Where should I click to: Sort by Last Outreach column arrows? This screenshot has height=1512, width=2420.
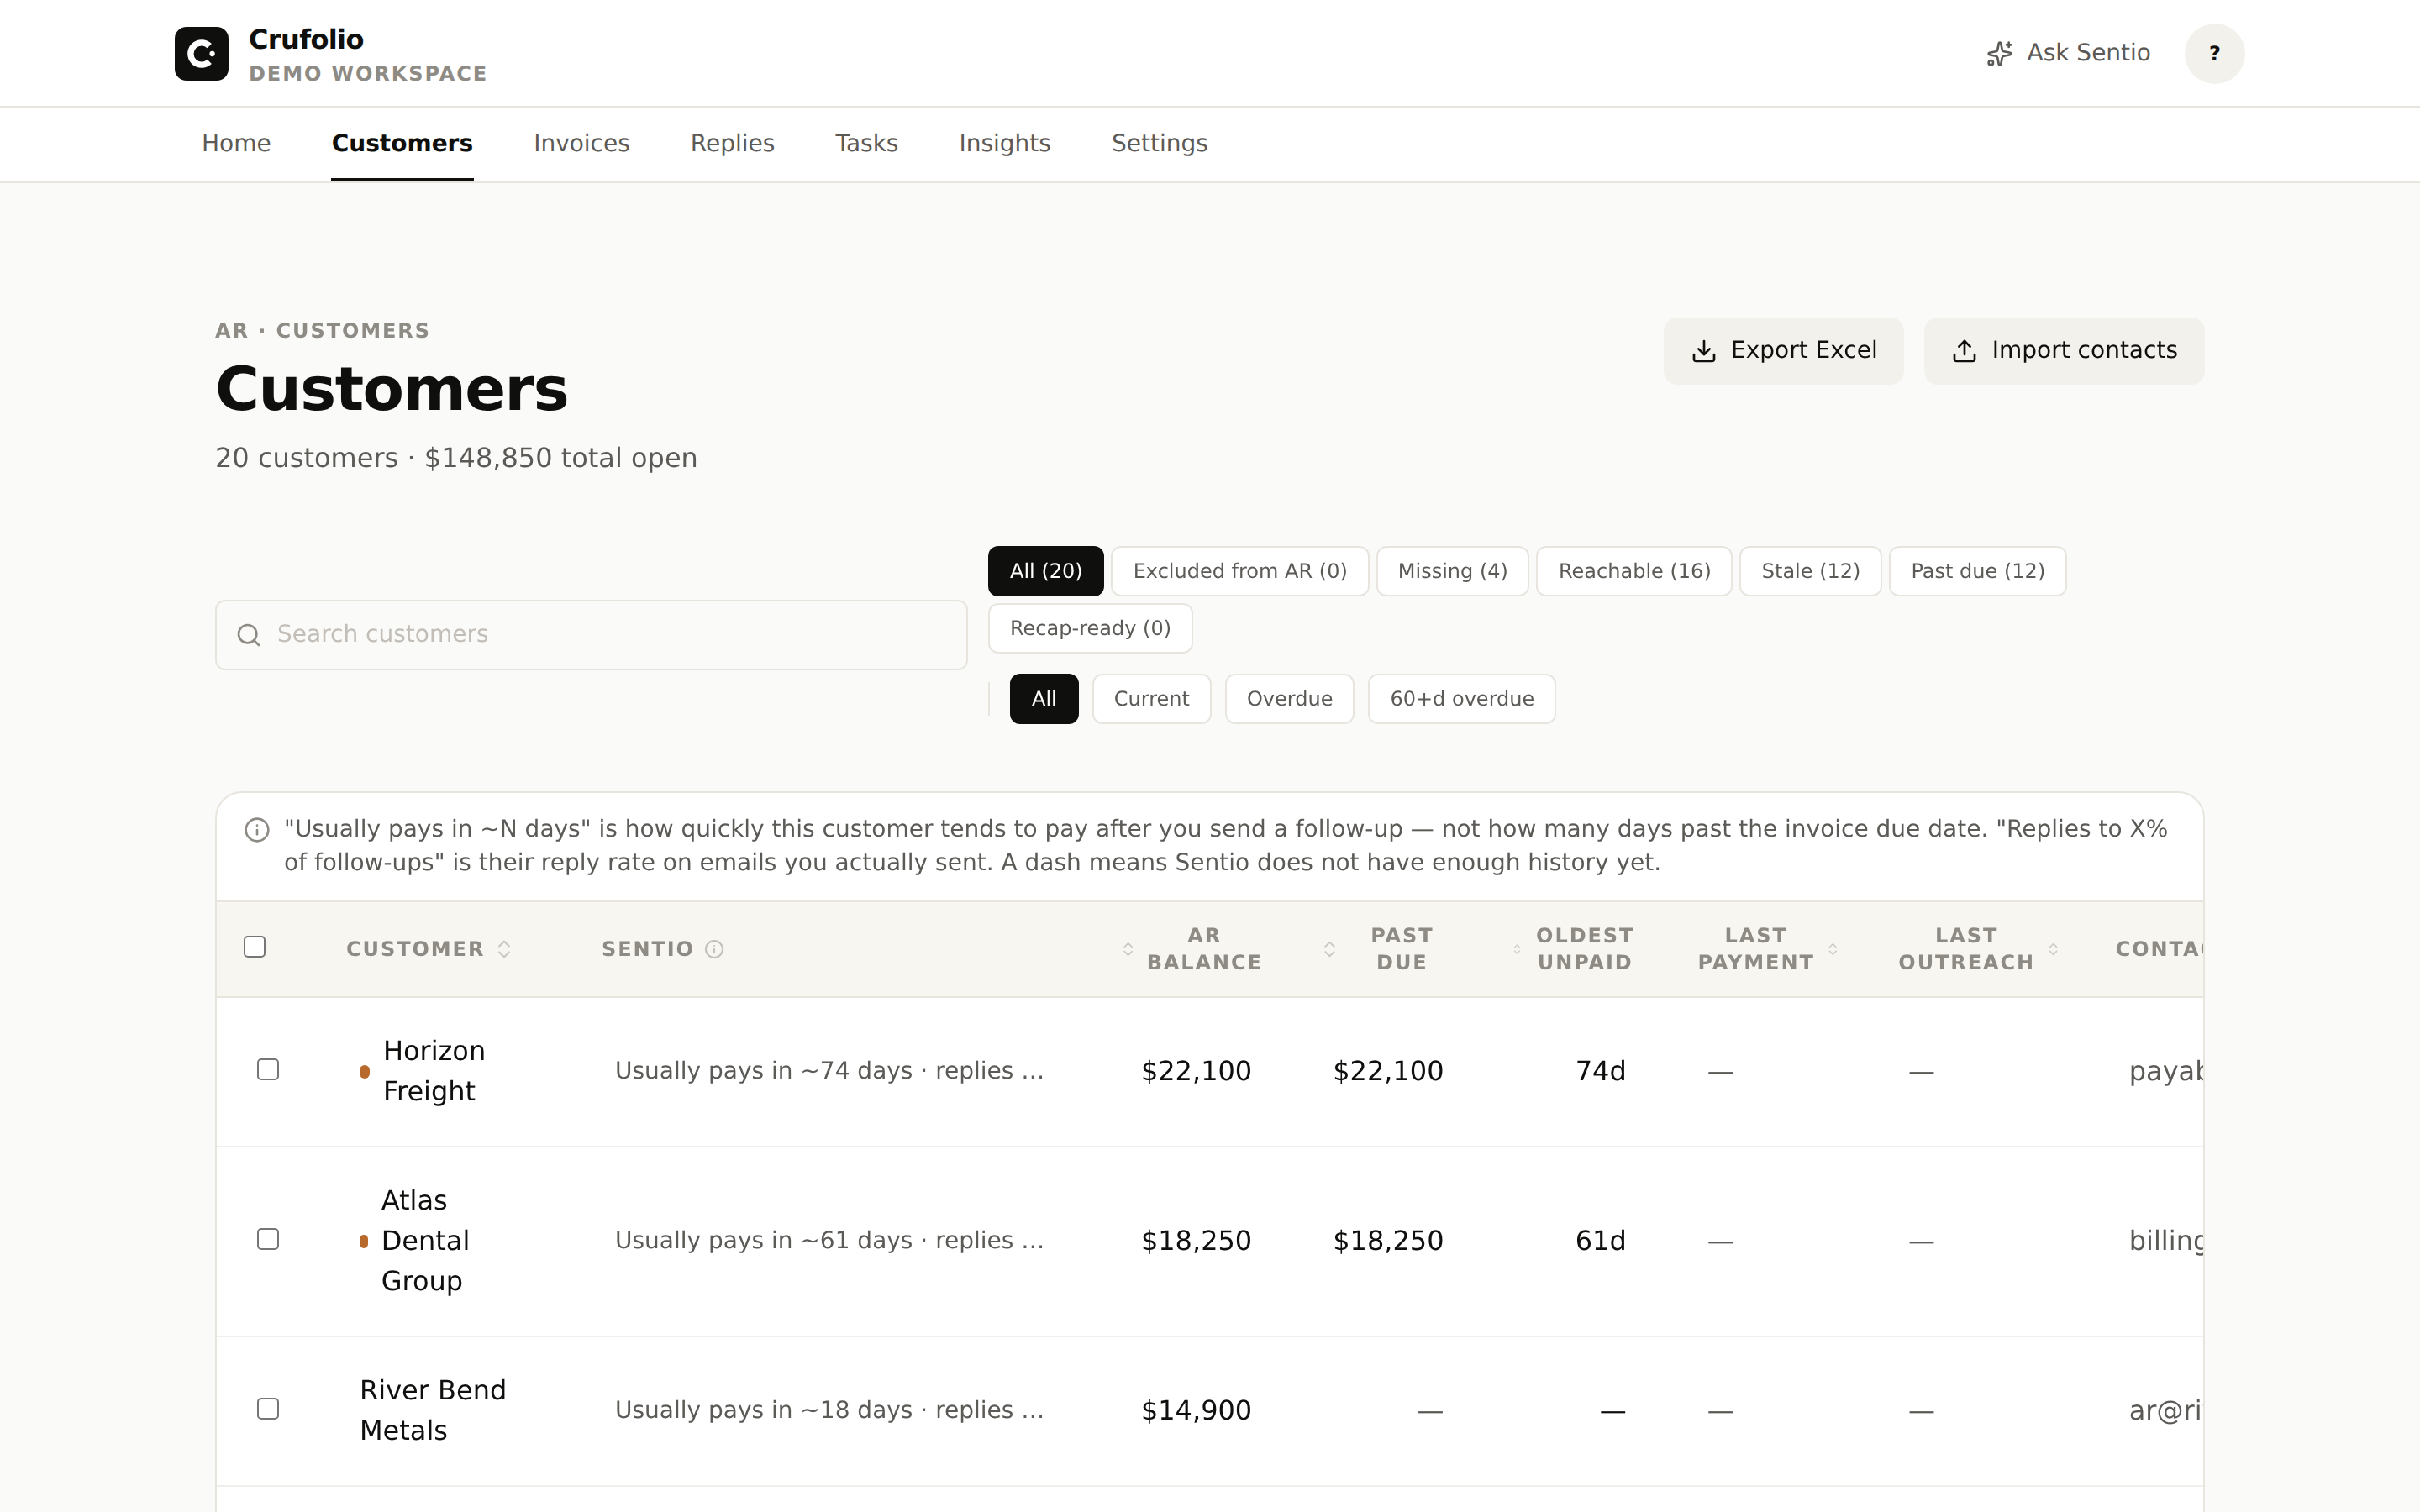[x=2053, y=949]
